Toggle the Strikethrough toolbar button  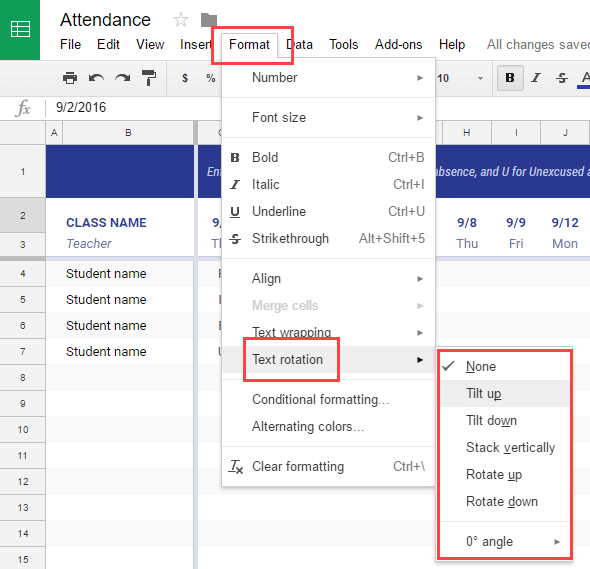tap(562, 78)
